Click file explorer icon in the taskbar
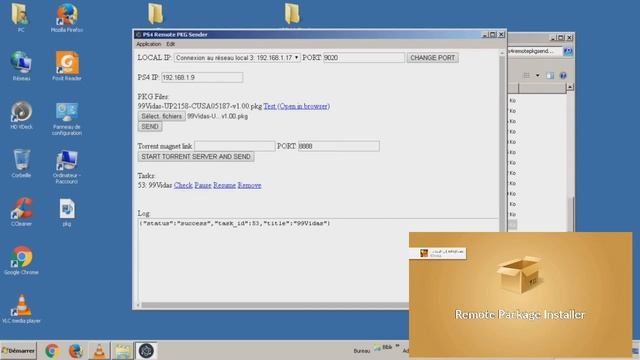The height and width of the screenshot is (360, 640). point(122,351)
